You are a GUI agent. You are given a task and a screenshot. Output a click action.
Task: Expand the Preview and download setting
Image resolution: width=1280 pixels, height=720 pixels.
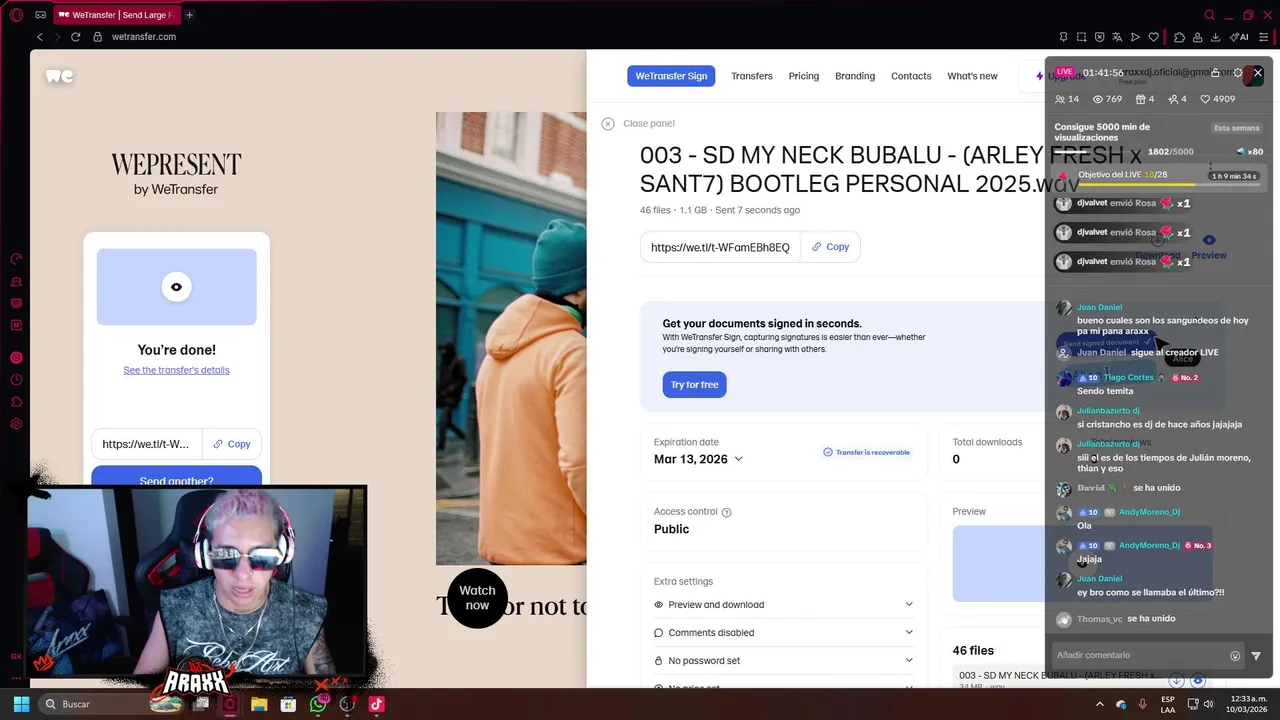tap(783, 605)
